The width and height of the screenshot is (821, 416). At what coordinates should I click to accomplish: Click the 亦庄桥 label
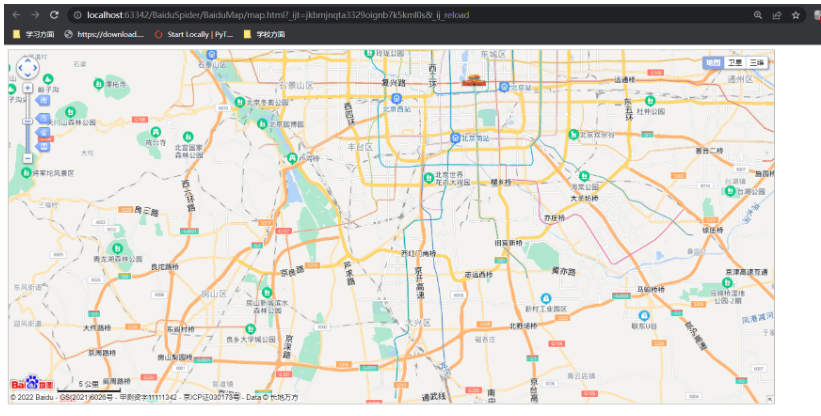tap(554, 218)
